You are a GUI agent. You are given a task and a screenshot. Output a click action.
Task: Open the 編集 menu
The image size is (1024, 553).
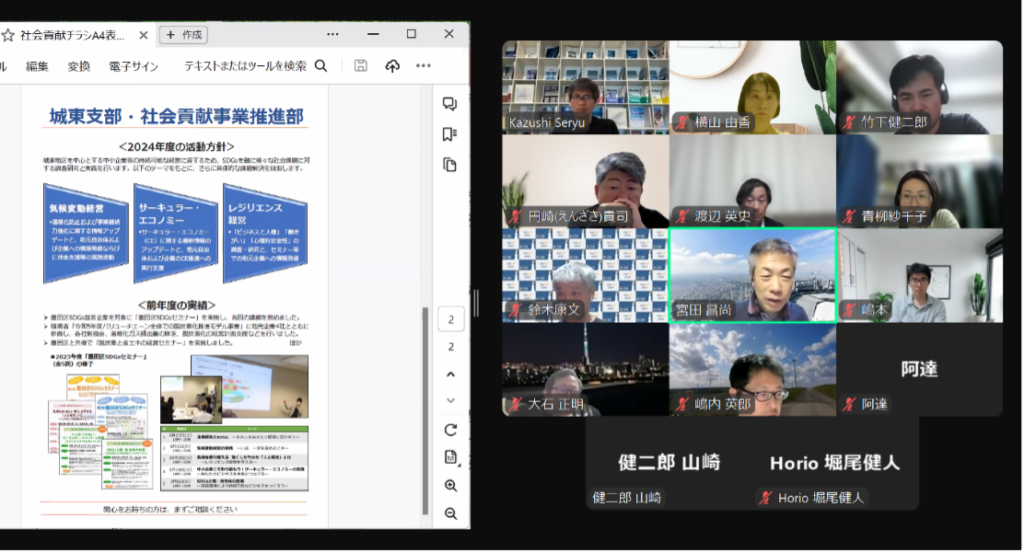(x=37, y=66)
